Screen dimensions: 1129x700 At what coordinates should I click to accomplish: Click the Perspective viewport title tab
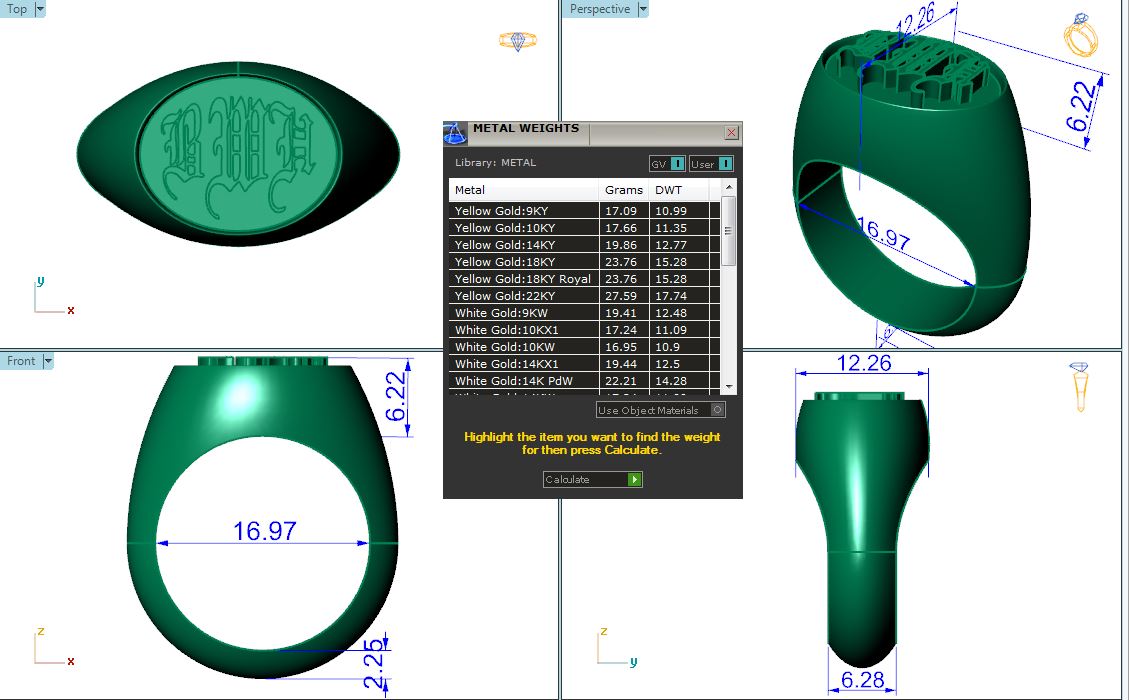(600, 9)
